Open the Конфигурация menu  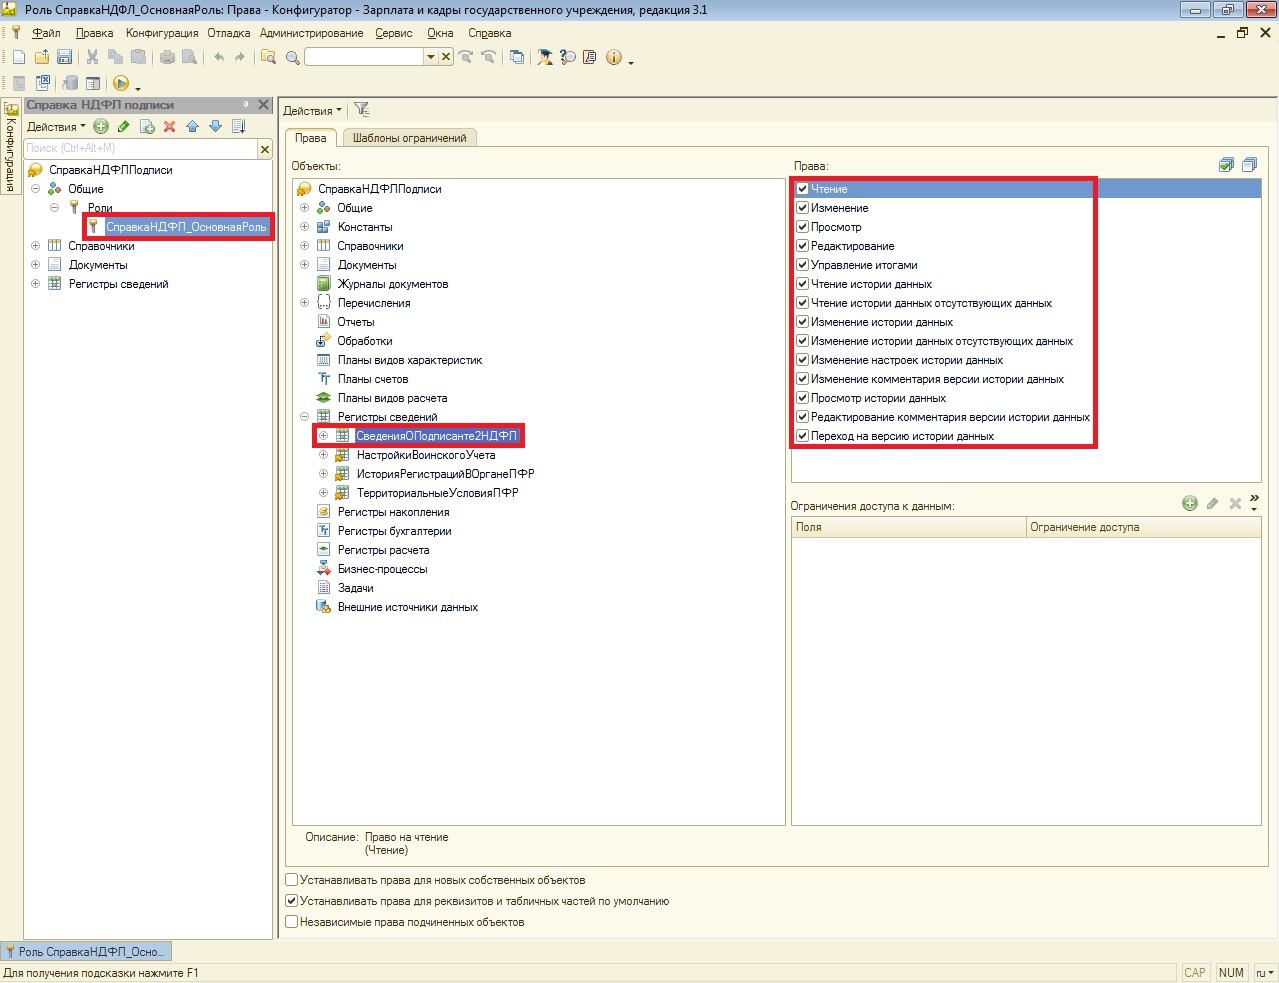tap(162, 33)
